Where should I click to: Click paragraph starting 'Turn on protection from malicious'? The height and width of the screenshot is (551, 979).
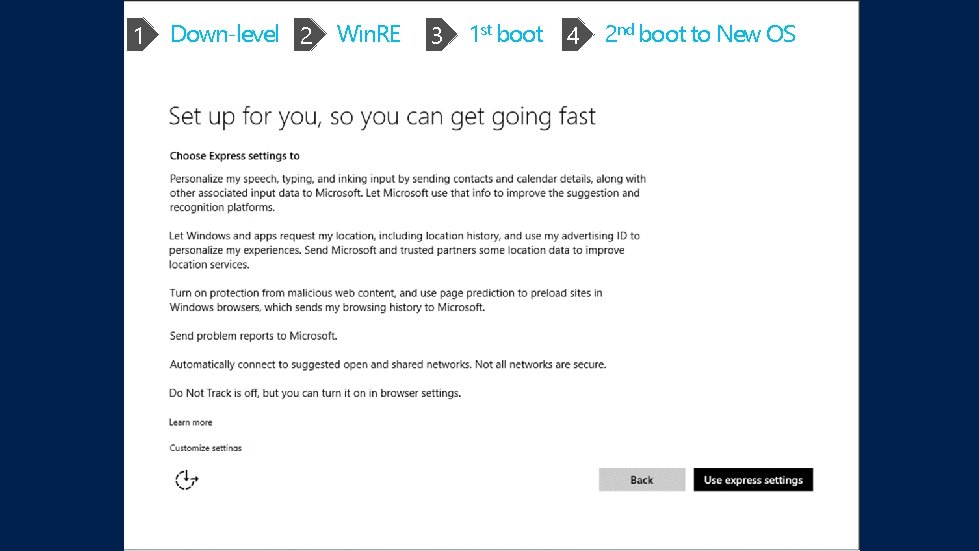click(x=386, y=300)
